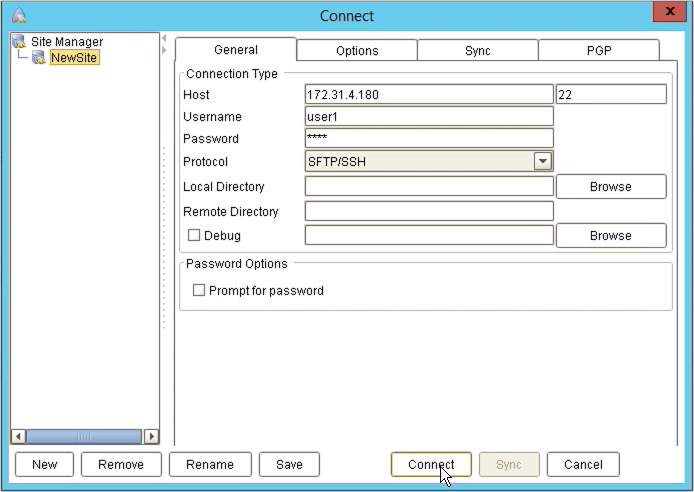
Task: Open the Sync tab
Action: click(x=478, y=50)
